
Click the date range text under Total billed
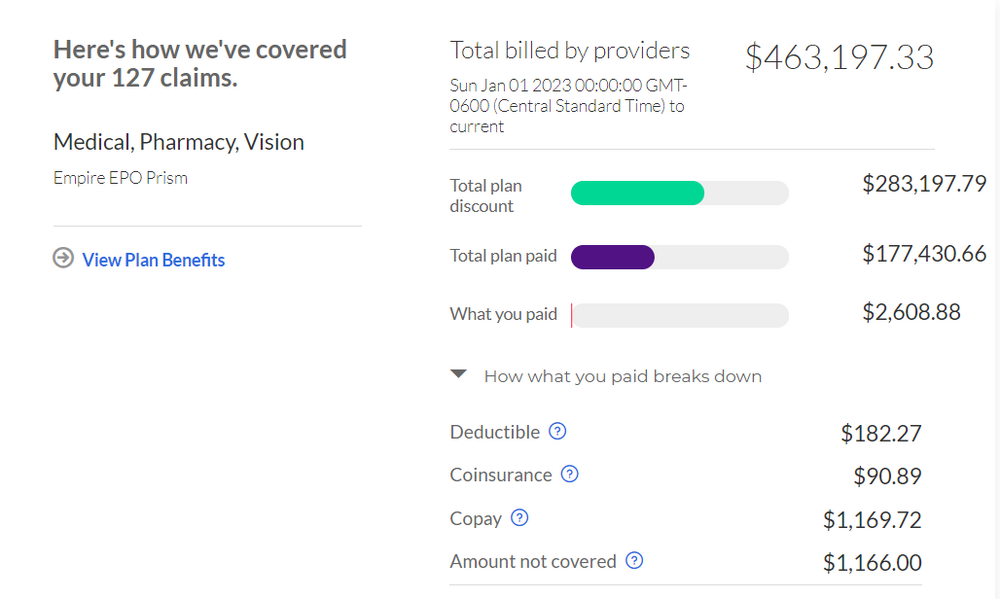[567, 106]
